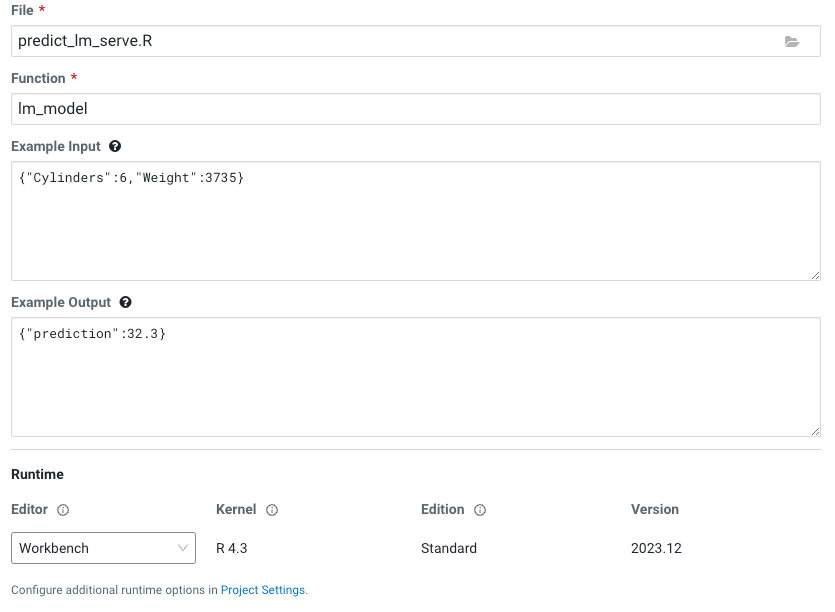Click the info icon next to Kernel
This screenshot has width=835, height=612.
point(272,510)
